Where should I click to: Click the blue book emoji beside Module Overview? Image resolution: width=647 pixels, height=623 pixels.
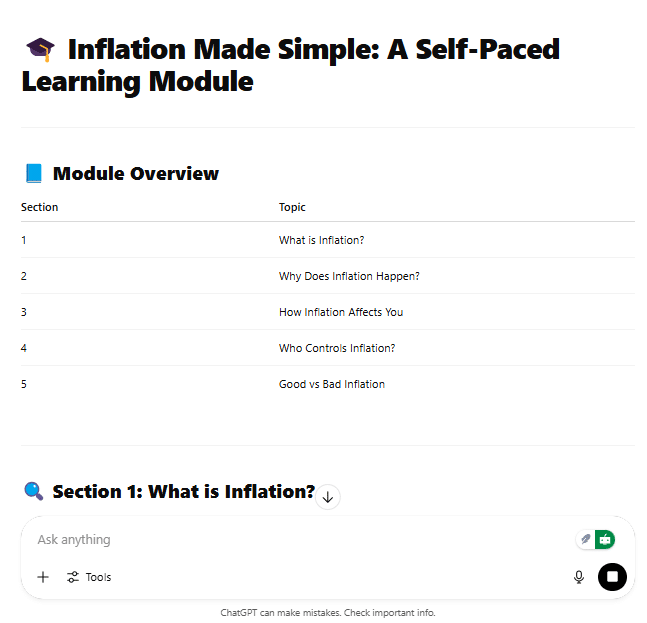point(34,173)
